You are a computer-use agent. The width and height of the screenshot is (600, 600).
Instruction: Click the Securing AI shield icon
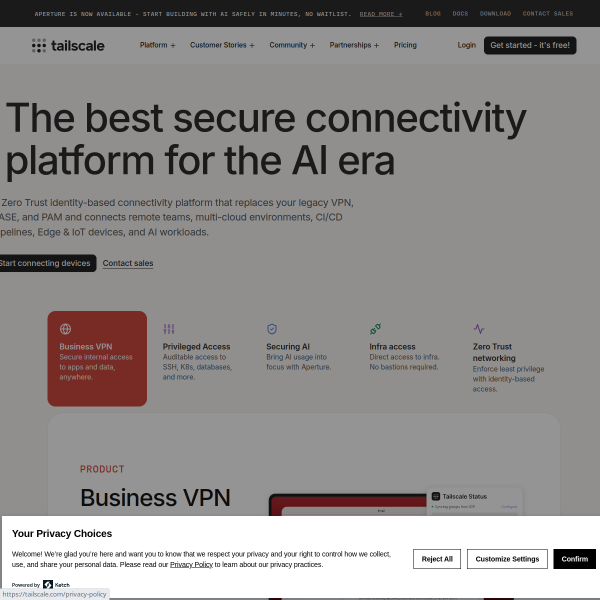pyautogui.click(x=272, y=329)
